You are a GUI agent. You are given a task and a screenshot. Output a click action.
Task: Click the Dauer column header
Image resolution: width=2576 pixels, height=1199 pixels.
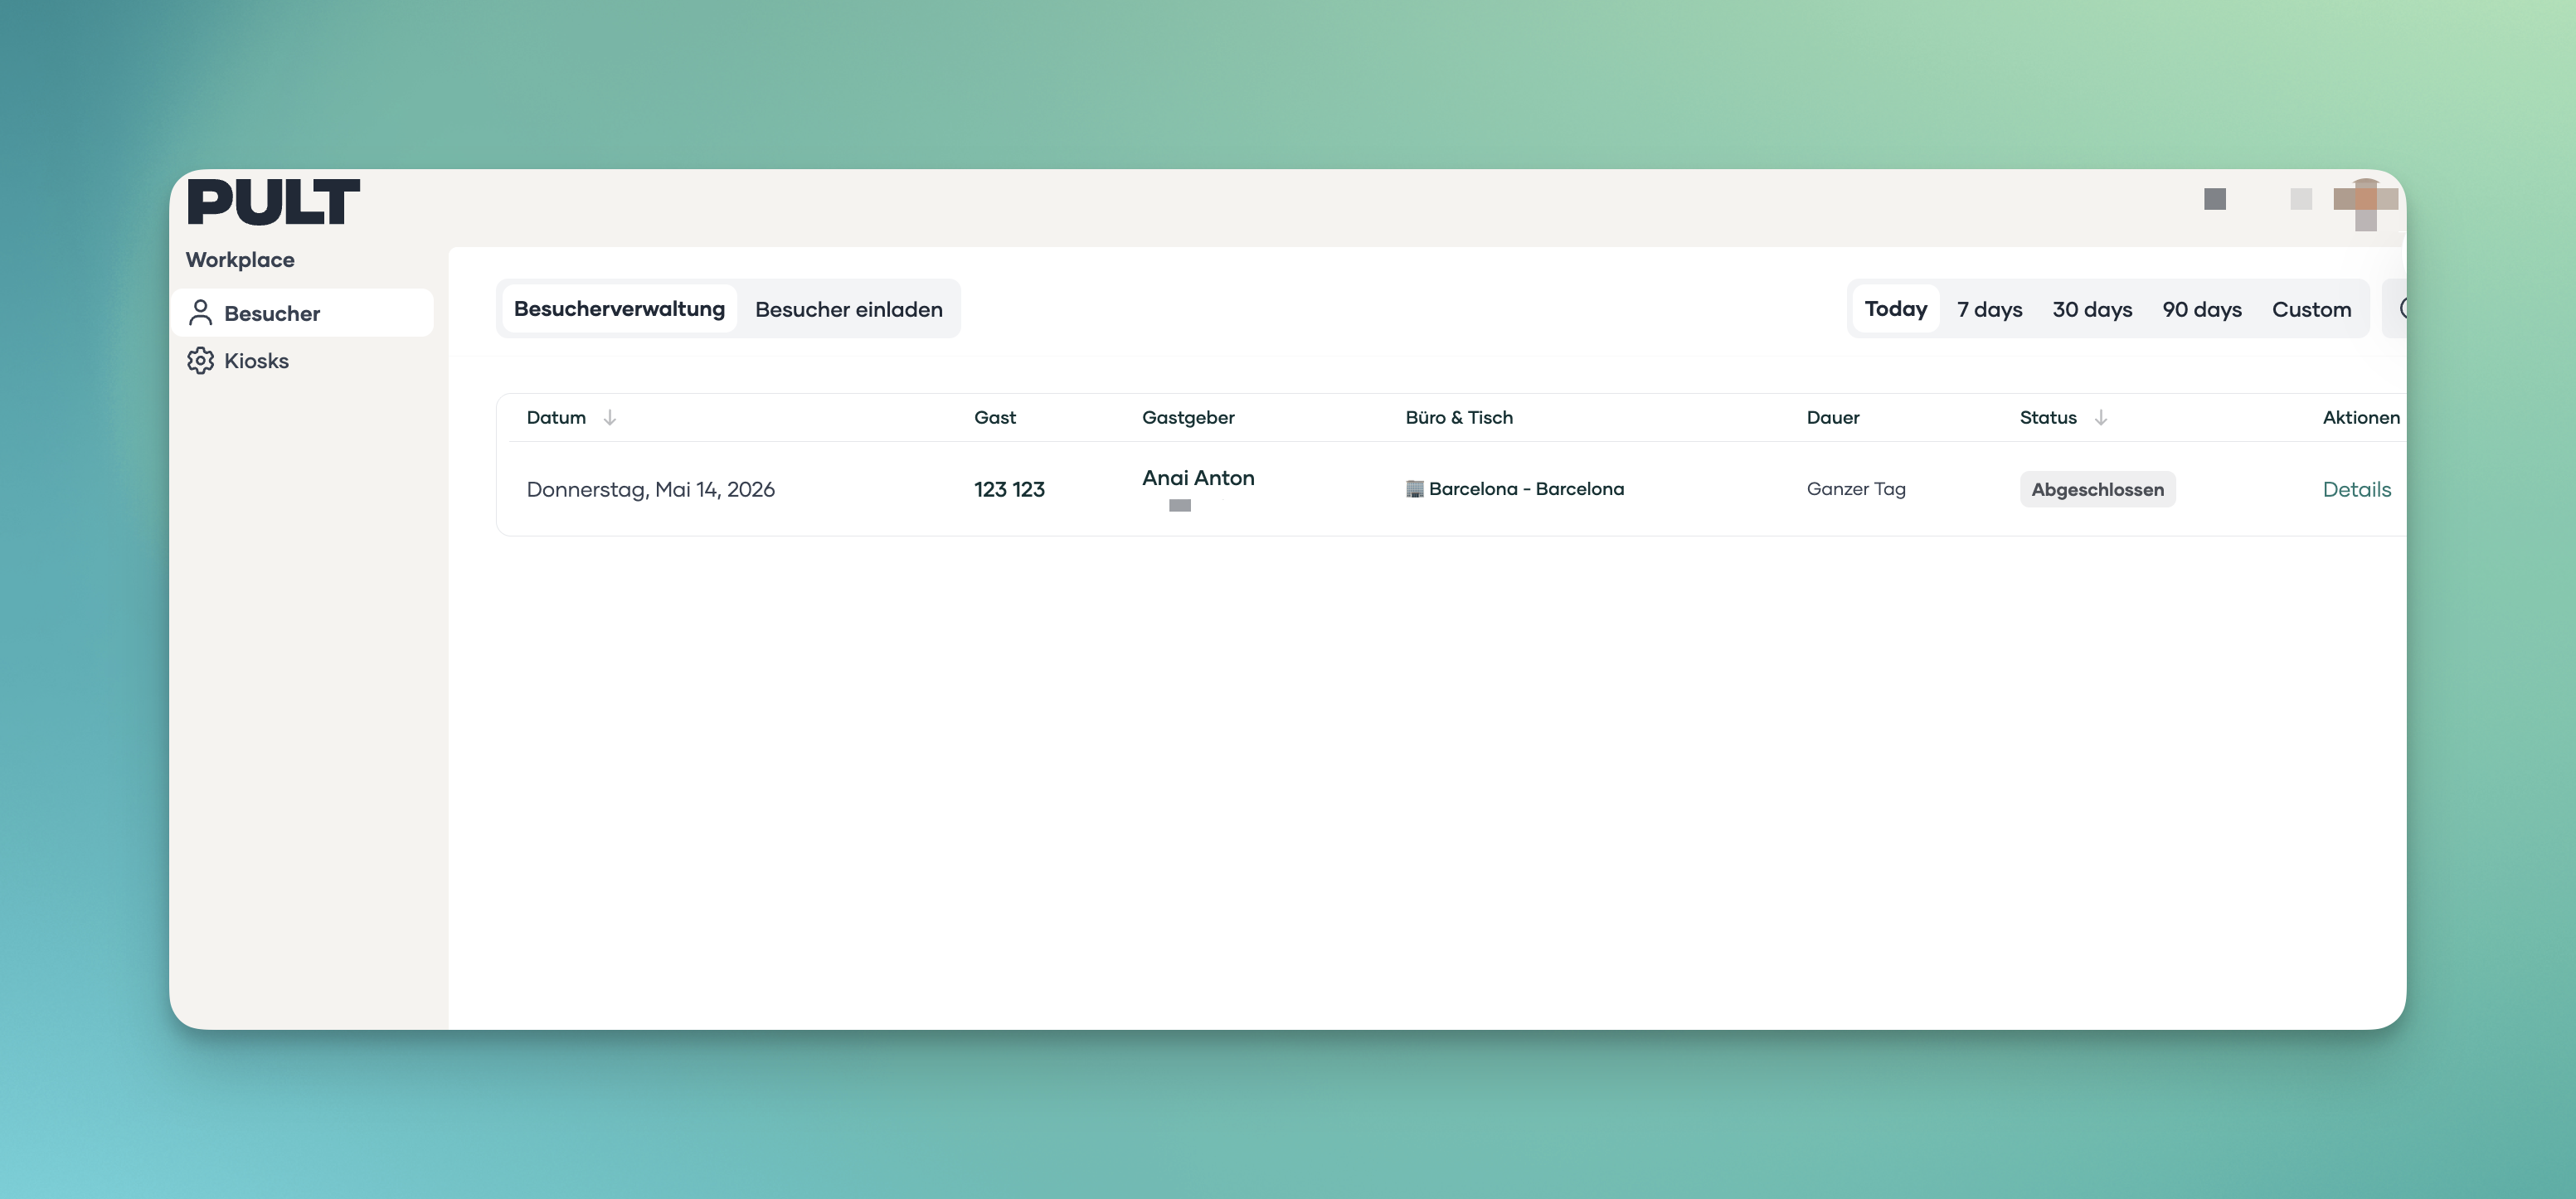1833,417
